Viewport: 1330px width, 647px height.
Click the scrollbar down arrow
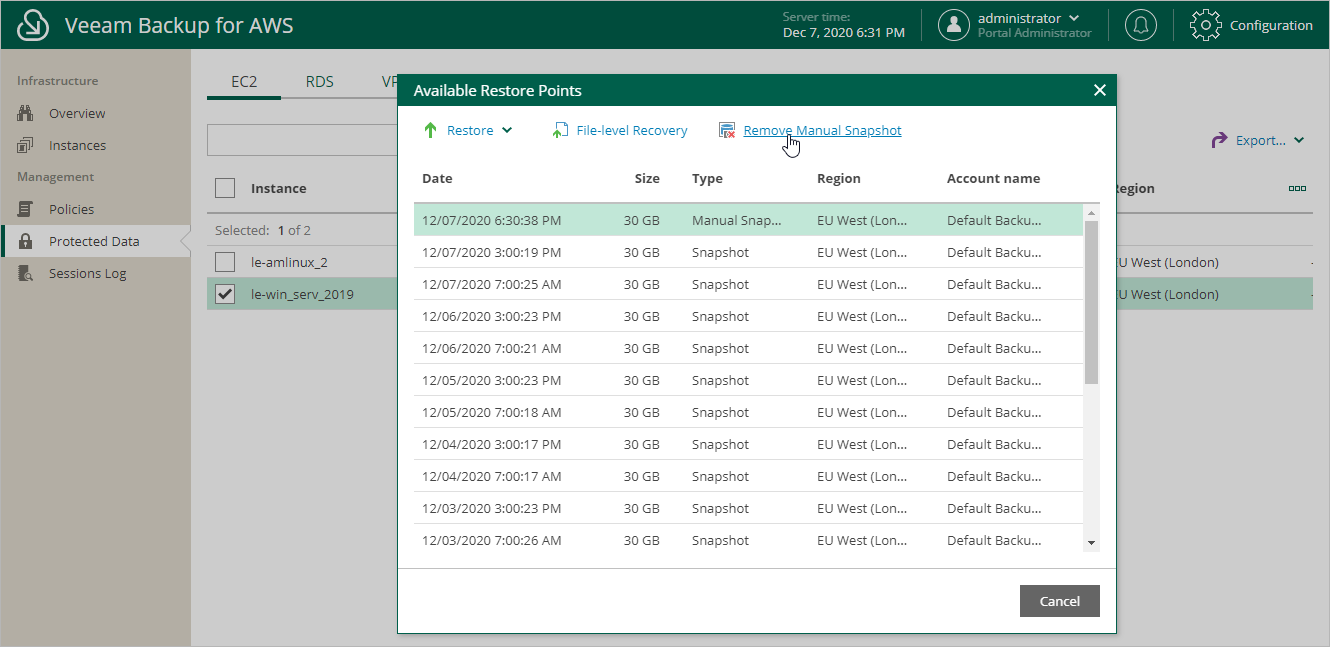[1091, 543]
